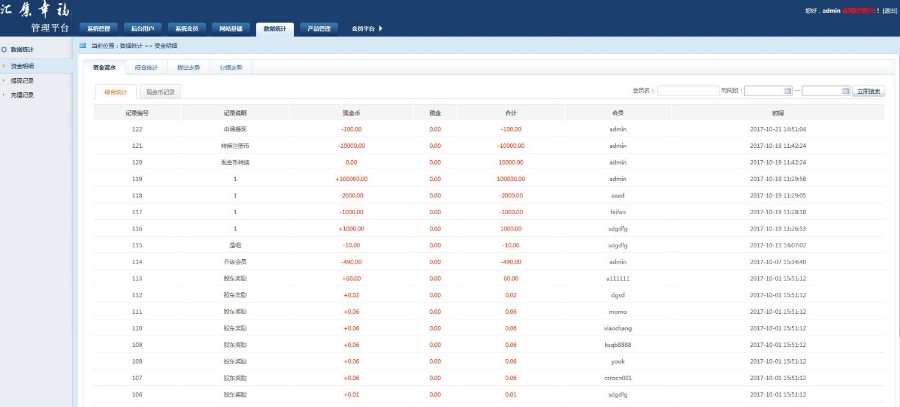Select record number 111

pyautogui.click(x=137, y=312)
